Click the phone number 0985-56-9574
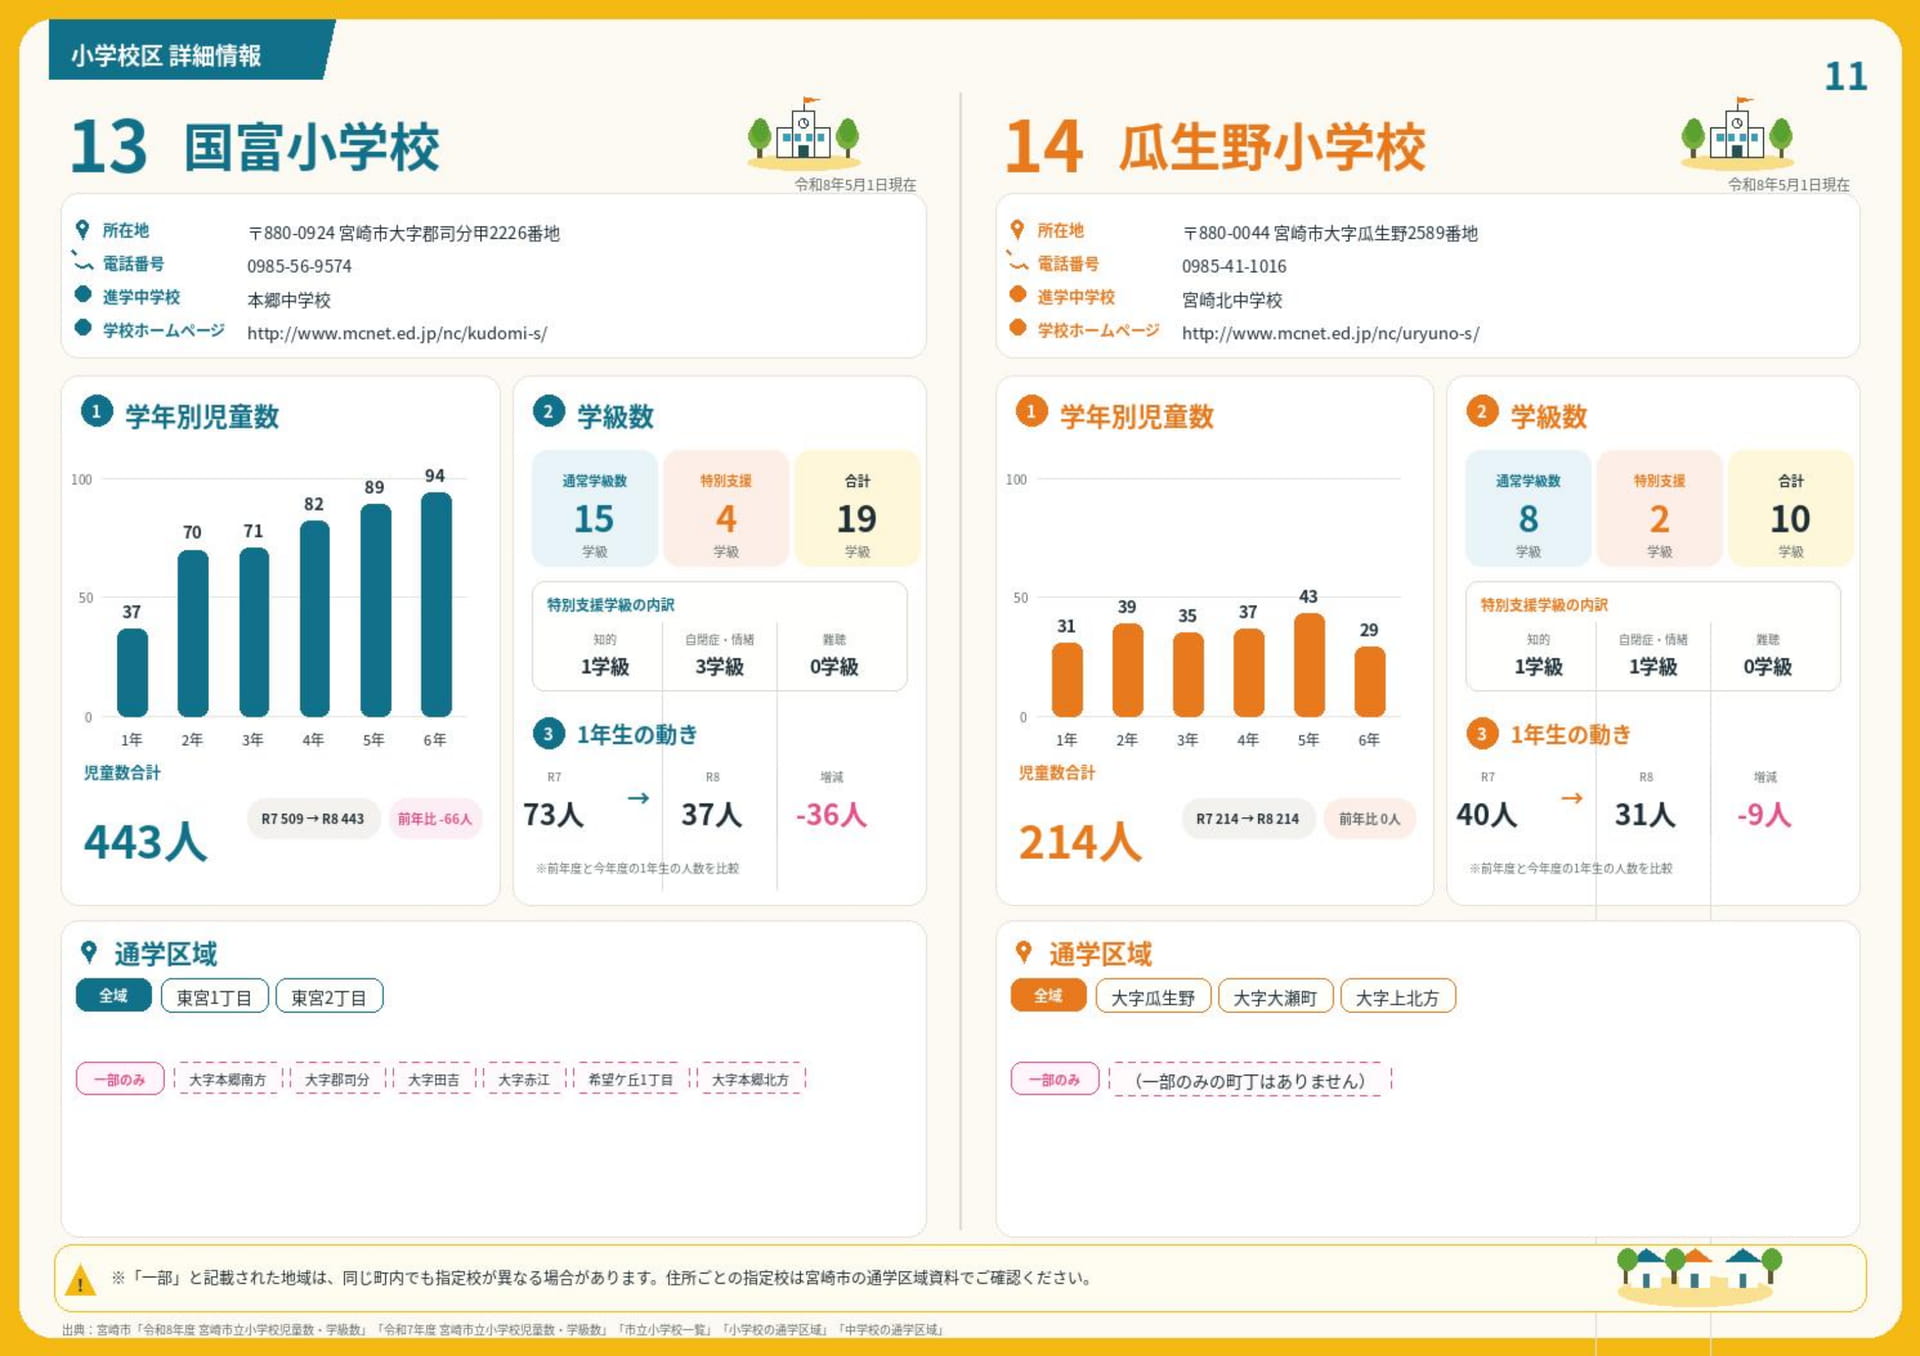This screenshot has height=1356, width=1920. (x=299, y=266)
